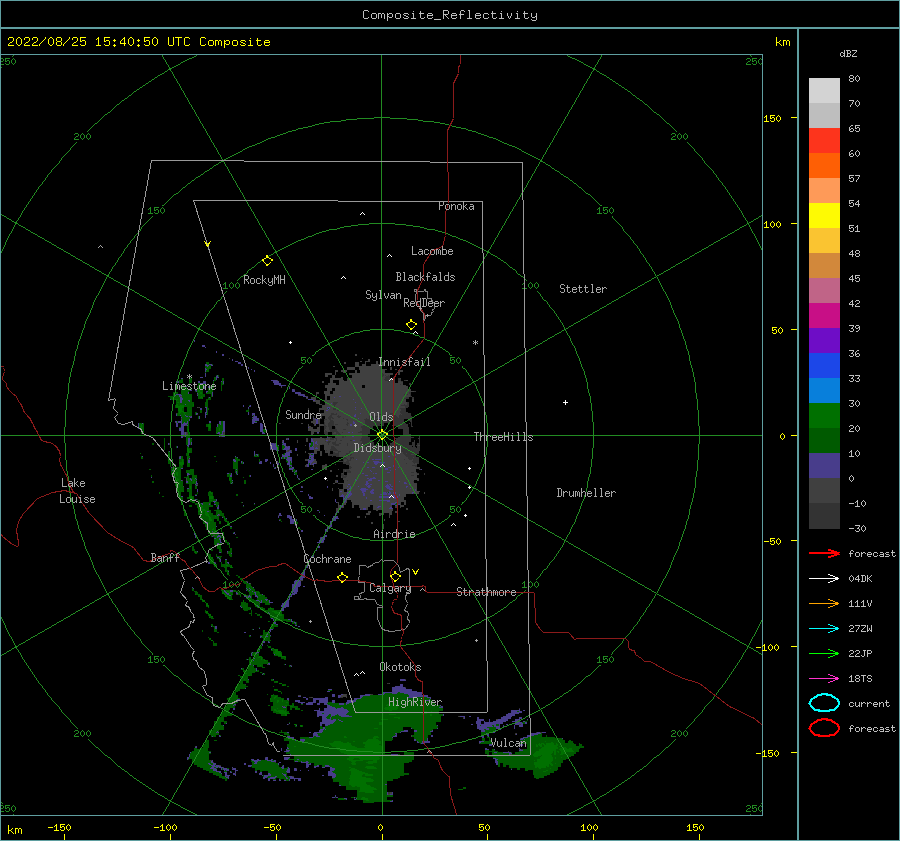This screenshot has height=841, width=900.
Task: Select the Vulcan label
Action: [x=508, y=743]
